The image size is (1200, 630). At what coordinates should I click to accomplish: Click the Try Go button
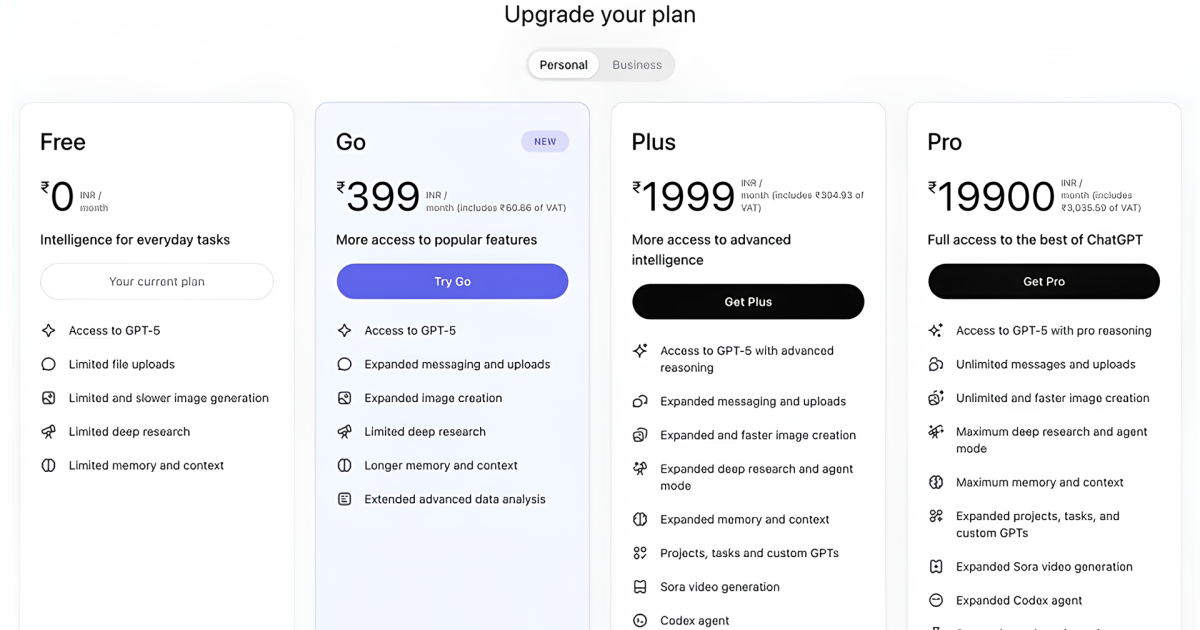click(452, 282)
